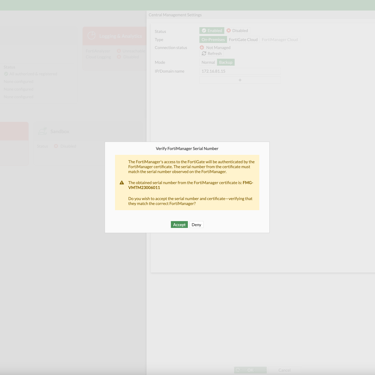Open the Logging & Analytics card
This screenshot has width=375, height=375.
pyautogui.click(x=115, y=36)
